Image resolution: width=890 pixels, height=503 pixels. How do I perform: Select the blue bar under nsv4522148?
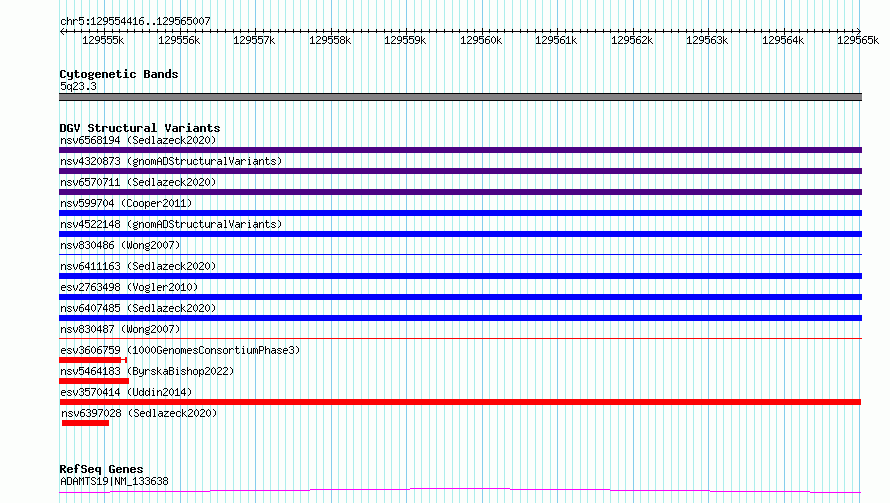pos(460,234)
